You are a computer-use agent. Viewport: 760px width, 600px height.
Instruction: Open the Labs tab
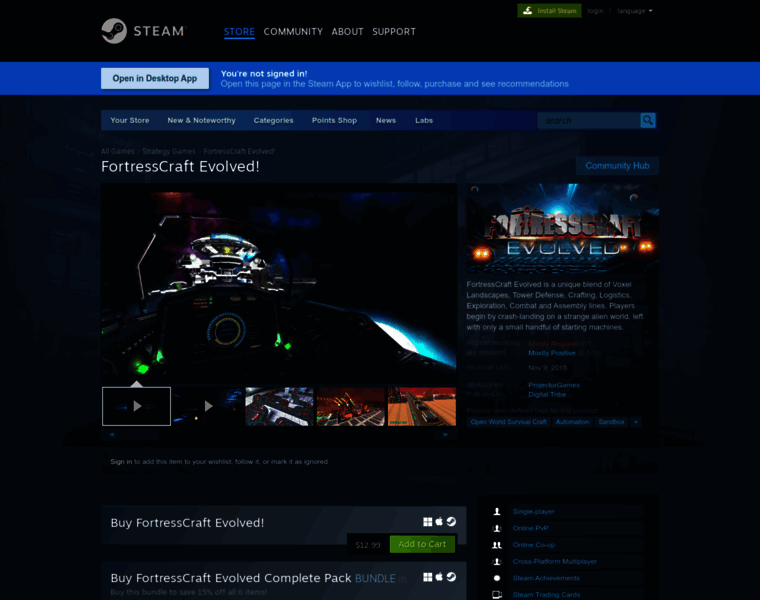pyautogui.click(x=424, y=120)
